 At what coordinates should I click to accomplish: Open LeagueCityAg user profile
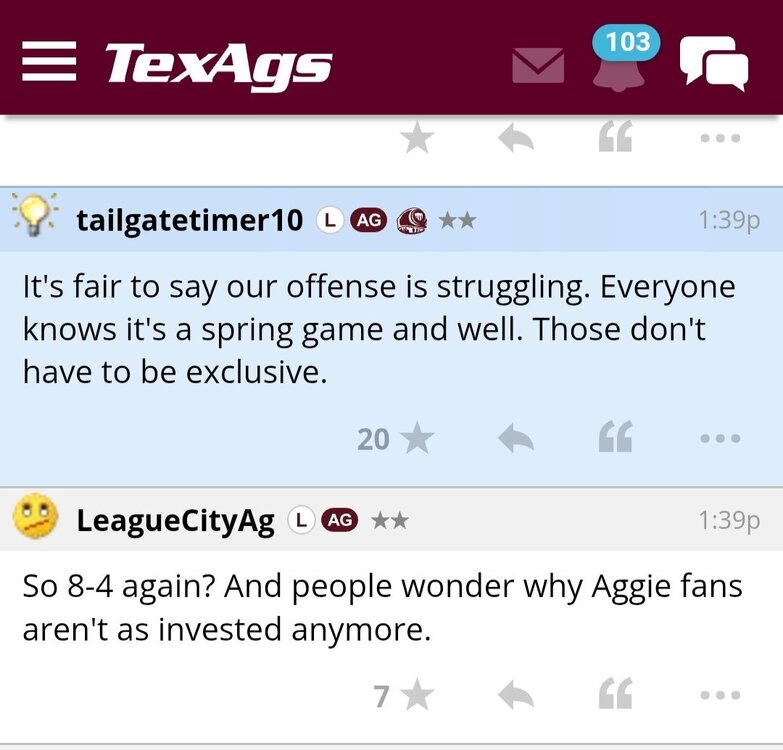[x=175, y=520]
